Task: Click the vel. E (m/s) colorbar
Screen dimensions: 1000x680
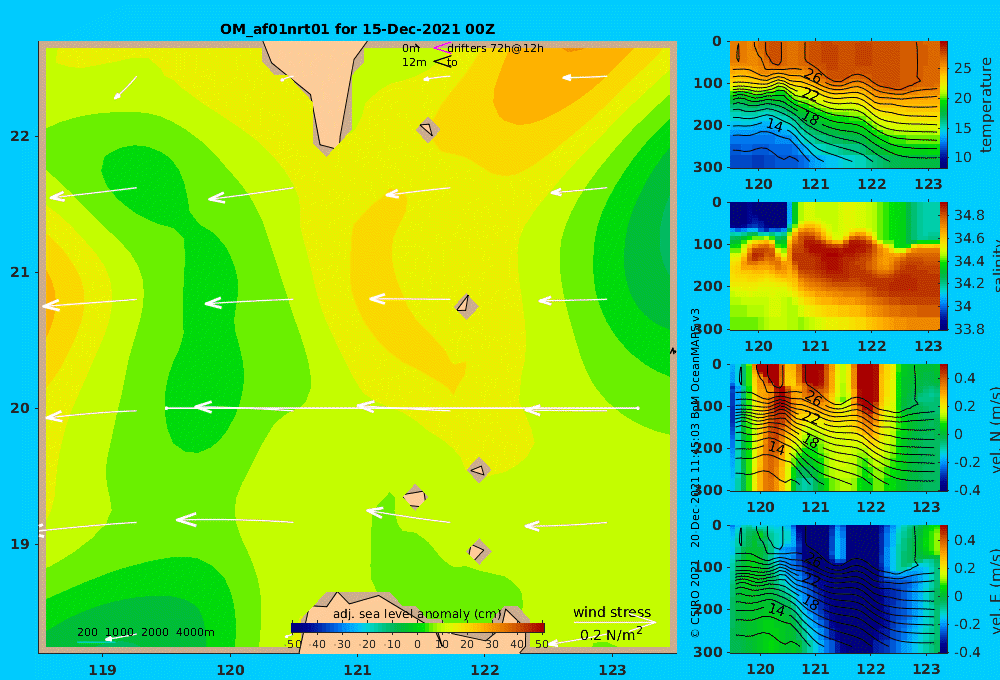Action: point(944,589)
